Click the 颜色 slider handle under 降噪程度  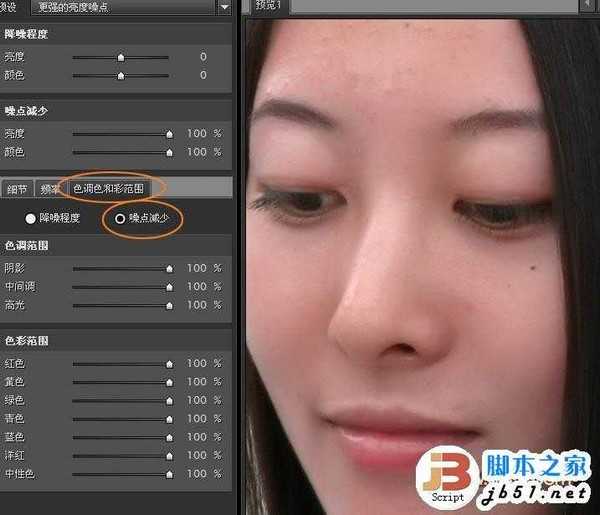pos(121,75)
